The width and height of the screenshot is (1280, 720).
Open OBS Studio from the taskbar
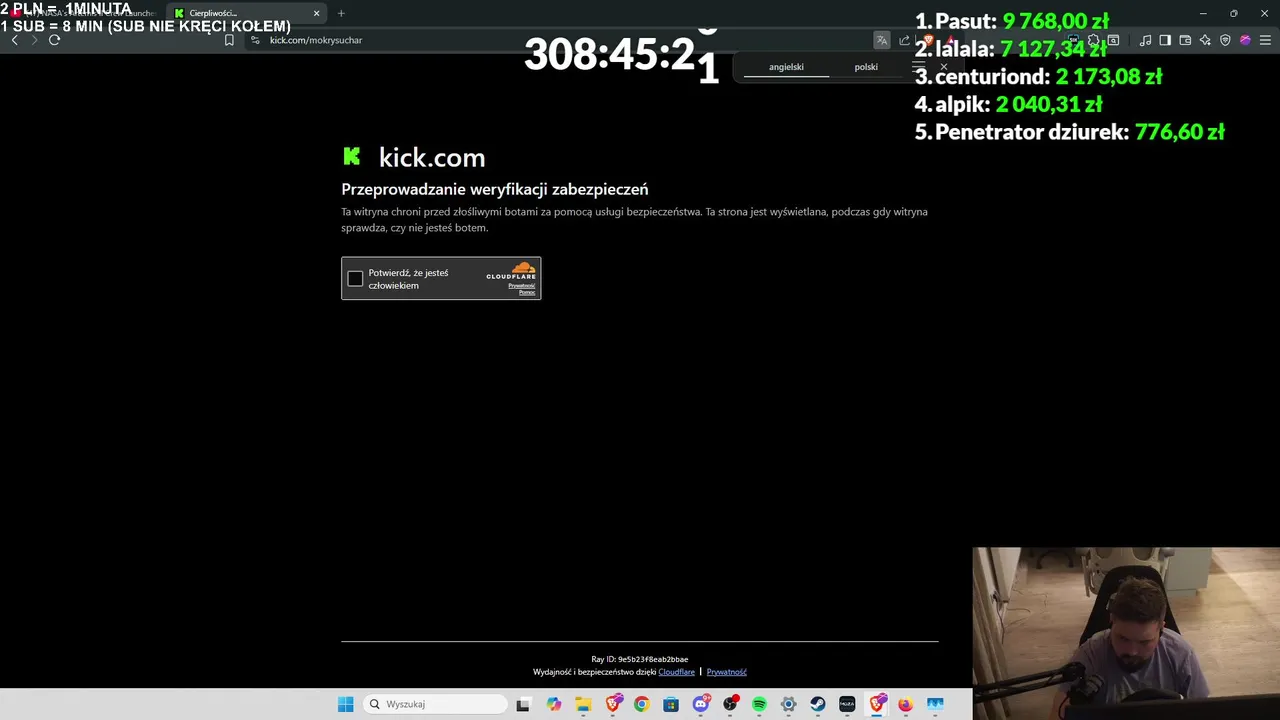click(x=731, y=704)
